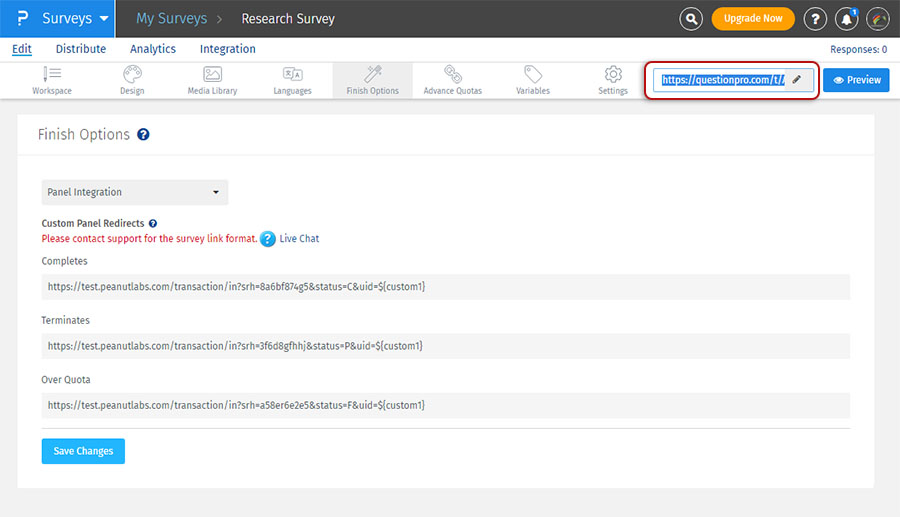Image resolution: width=900 pixels, height=517 pixels.
Task: Click the help icon beside Finish Options
Action: click(x=143, y=134)
